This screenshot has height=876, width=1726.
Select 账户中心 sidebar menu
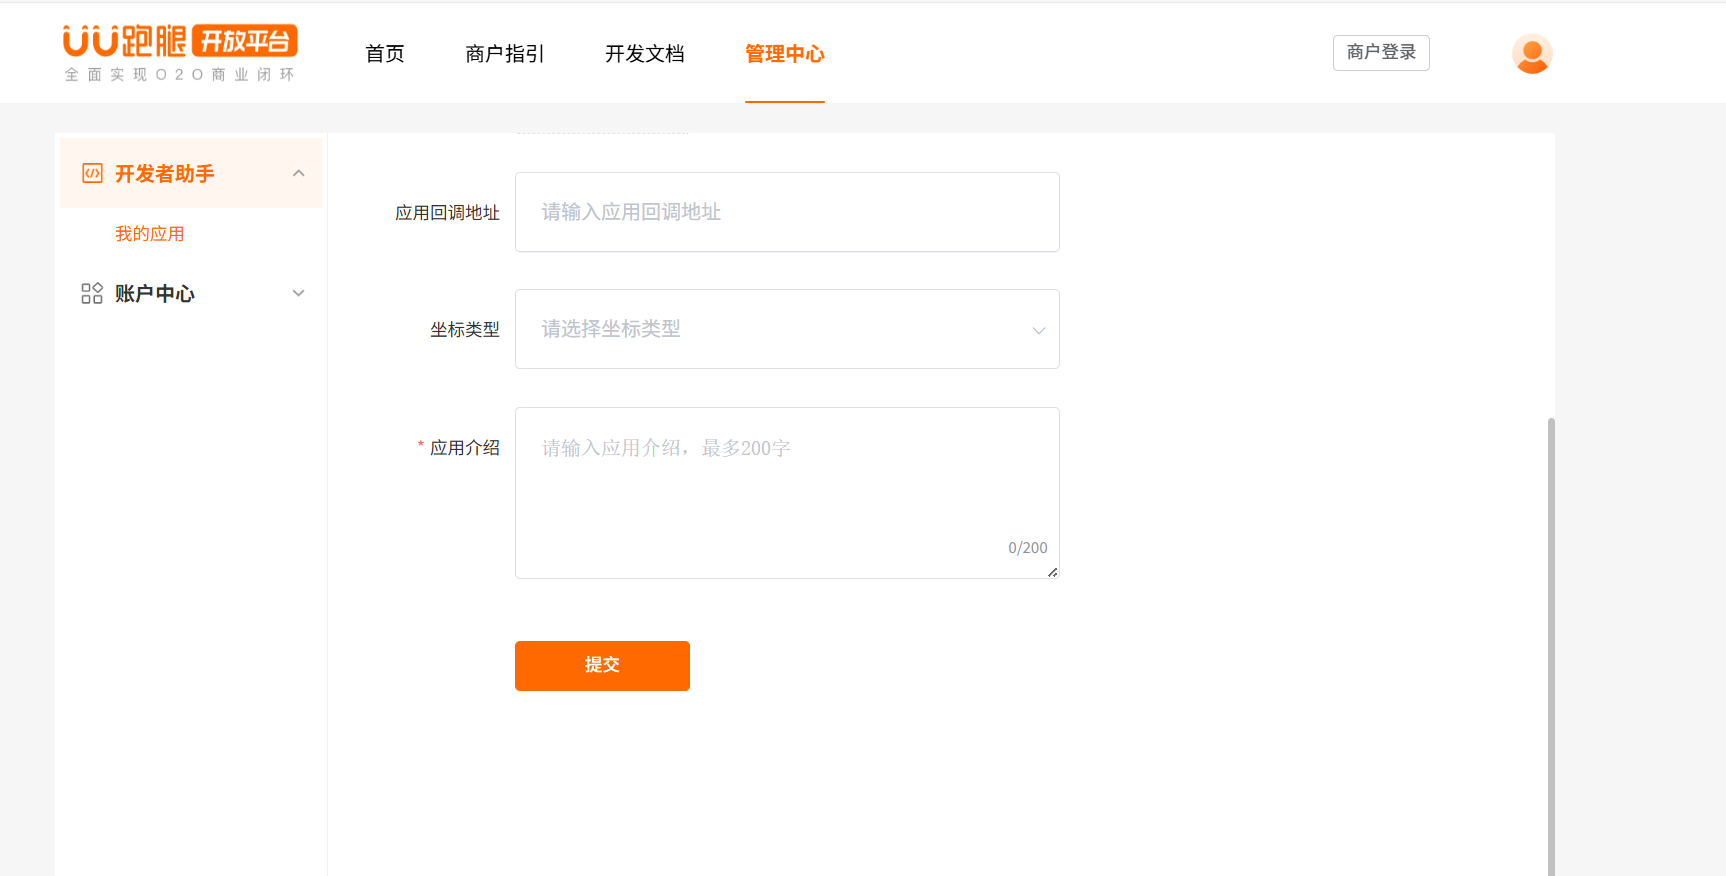(x=191, y=293)
